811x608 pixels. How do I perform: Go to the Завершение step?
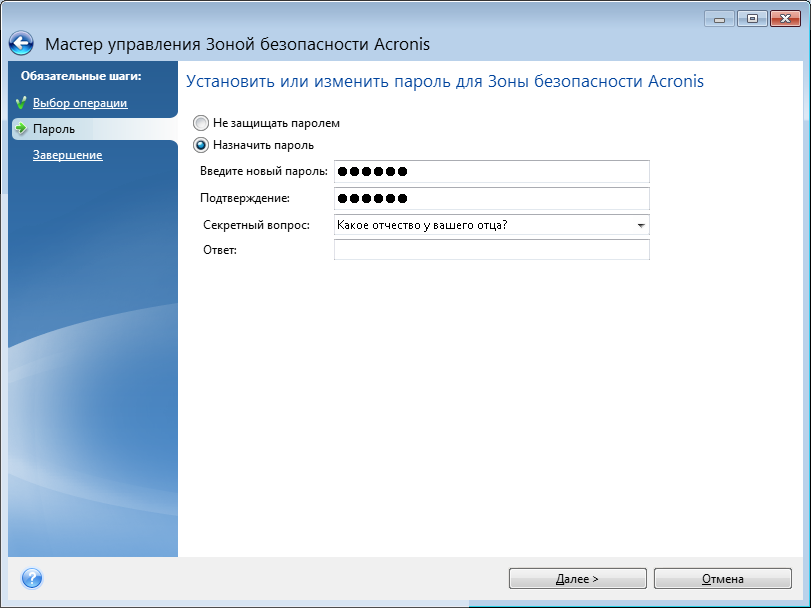69,155
